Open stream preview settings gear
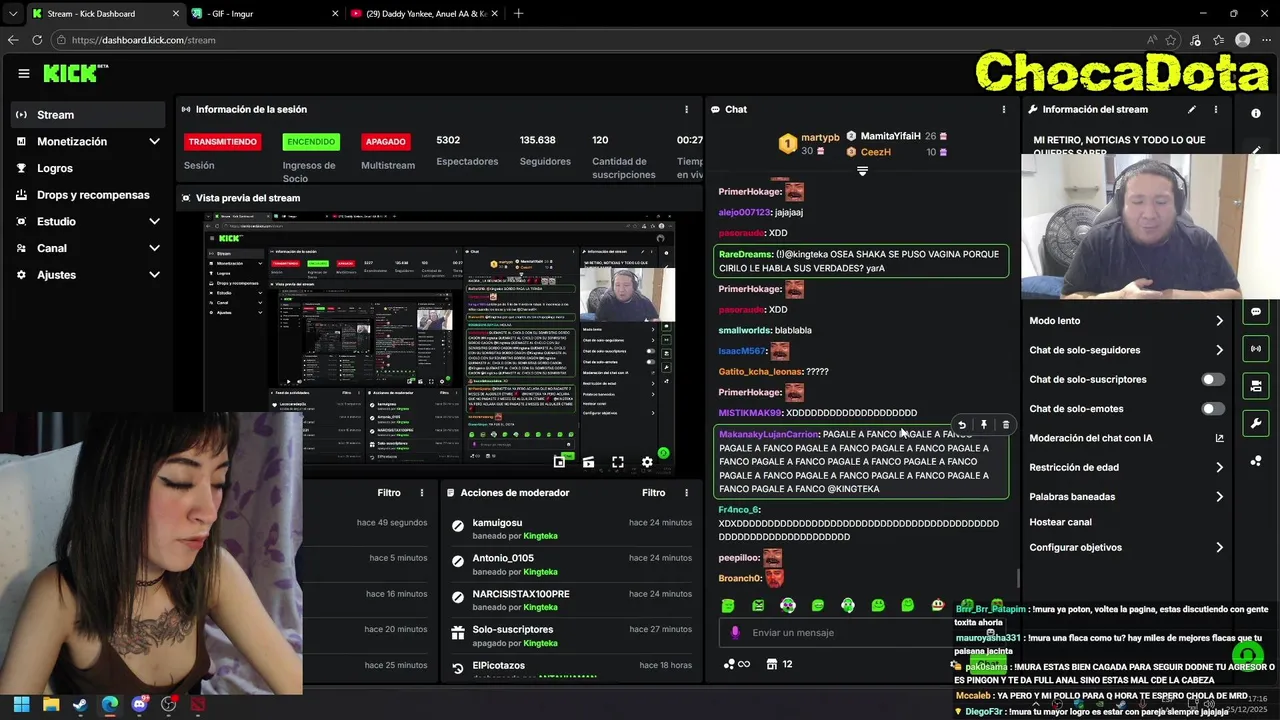This screenshot has width=1280, height=720. point(647,462)
